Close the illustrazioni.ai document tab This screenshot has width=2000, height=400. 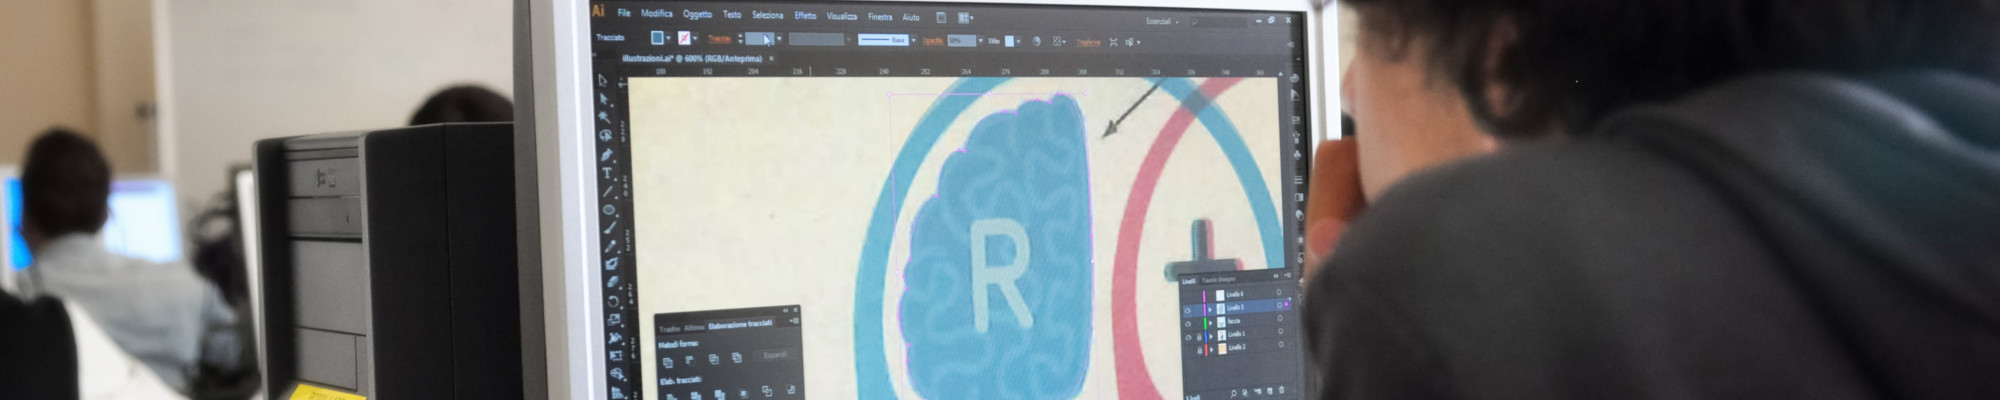771,58
